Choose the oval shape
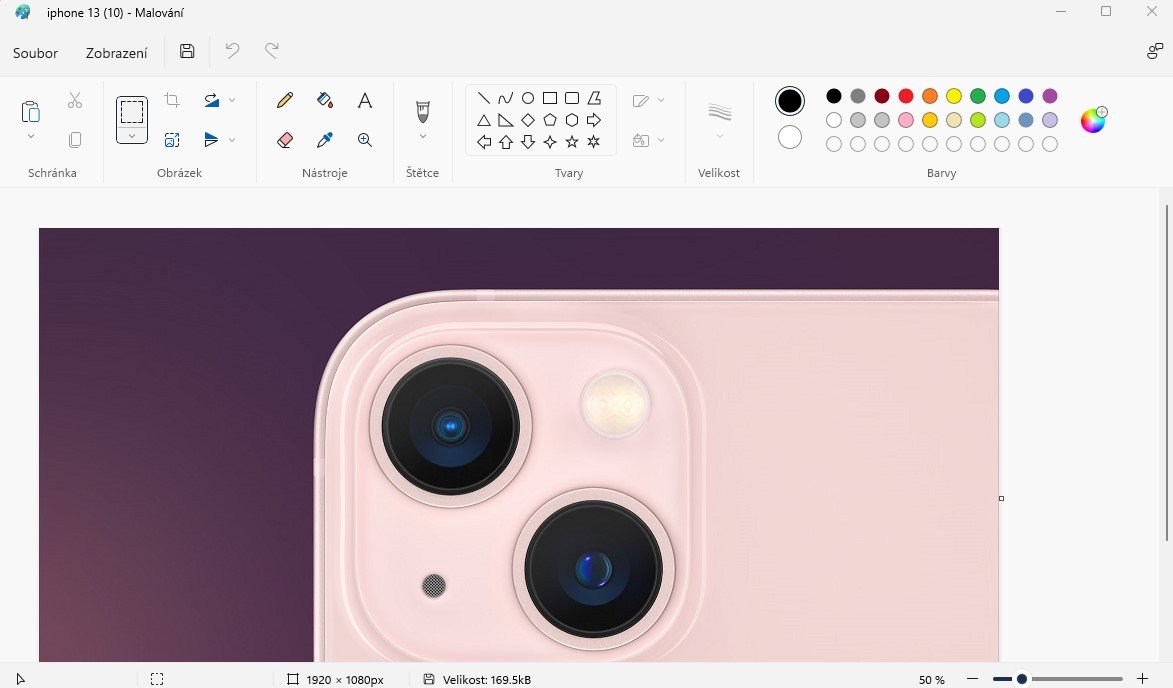Screen dimensions: 1173x688 (x=528, y=98)
